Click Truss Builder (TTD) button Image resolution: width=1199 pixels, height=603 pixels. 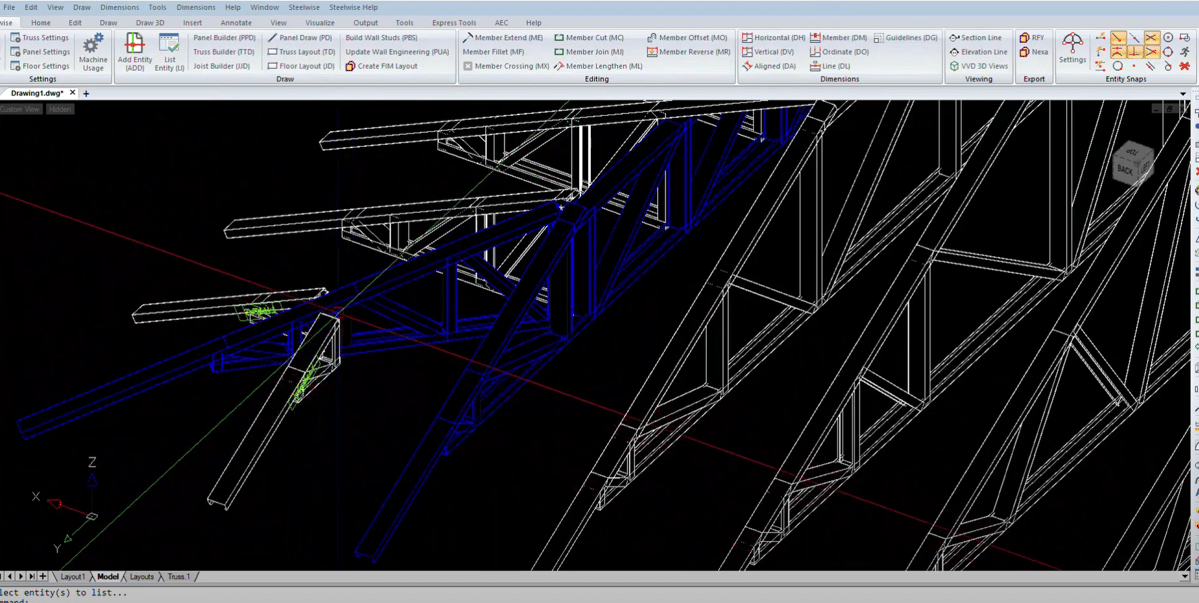223,52
